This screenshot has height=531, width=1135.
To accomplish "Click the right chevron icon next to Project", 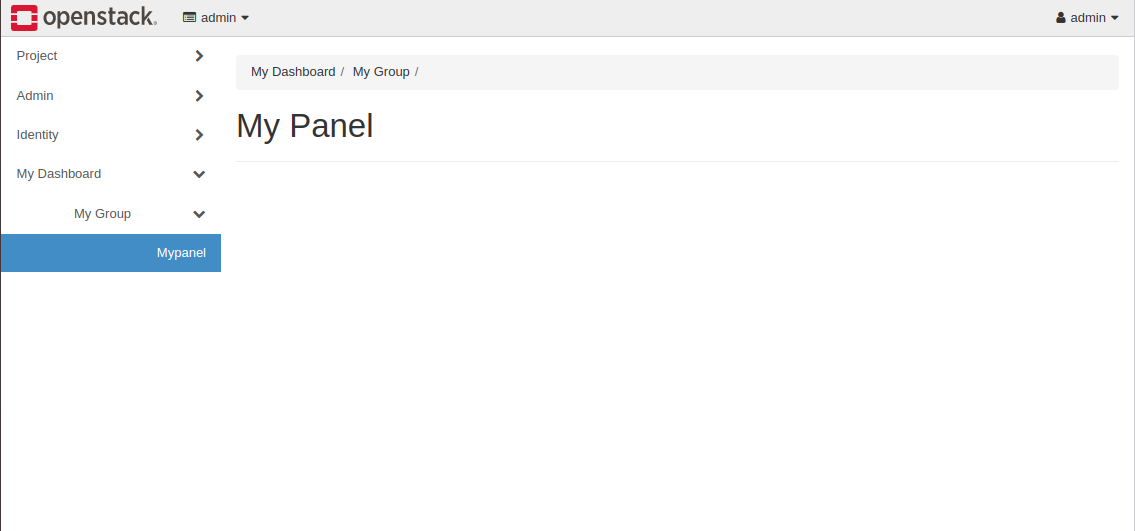I will click(x=199, y=56).
